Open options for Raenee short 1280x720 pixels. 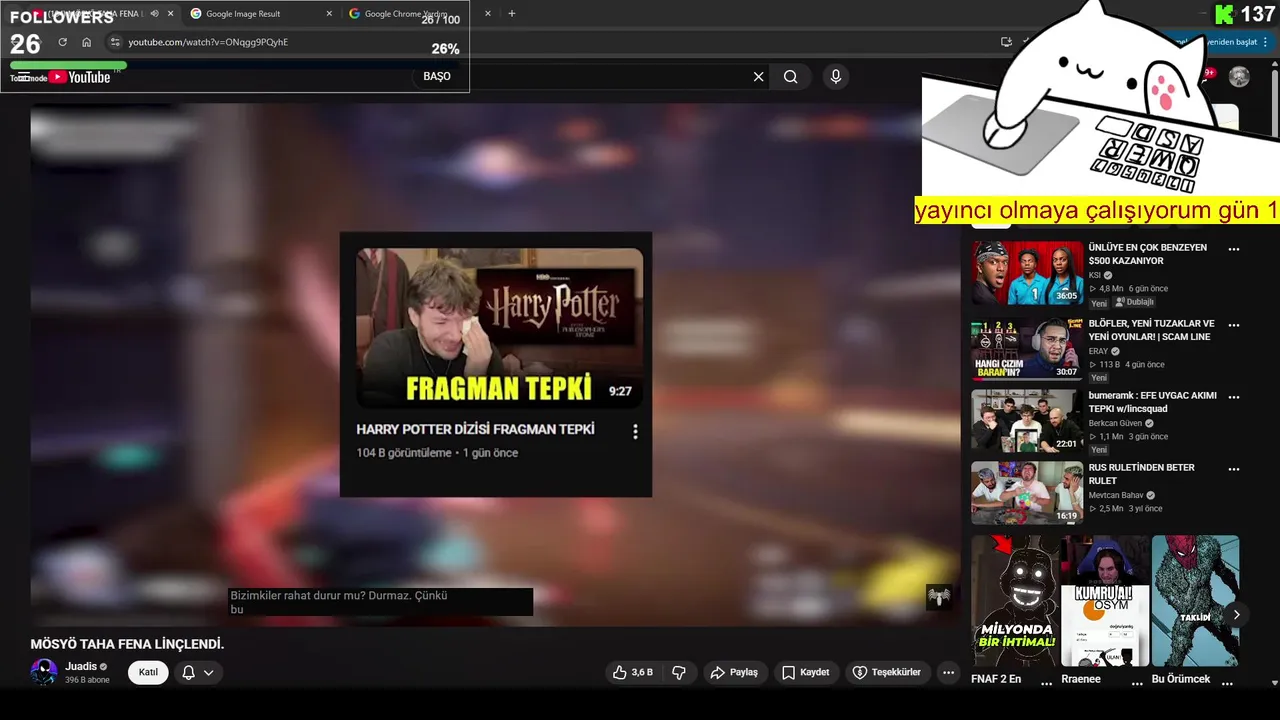click(x=1137, y=683)
